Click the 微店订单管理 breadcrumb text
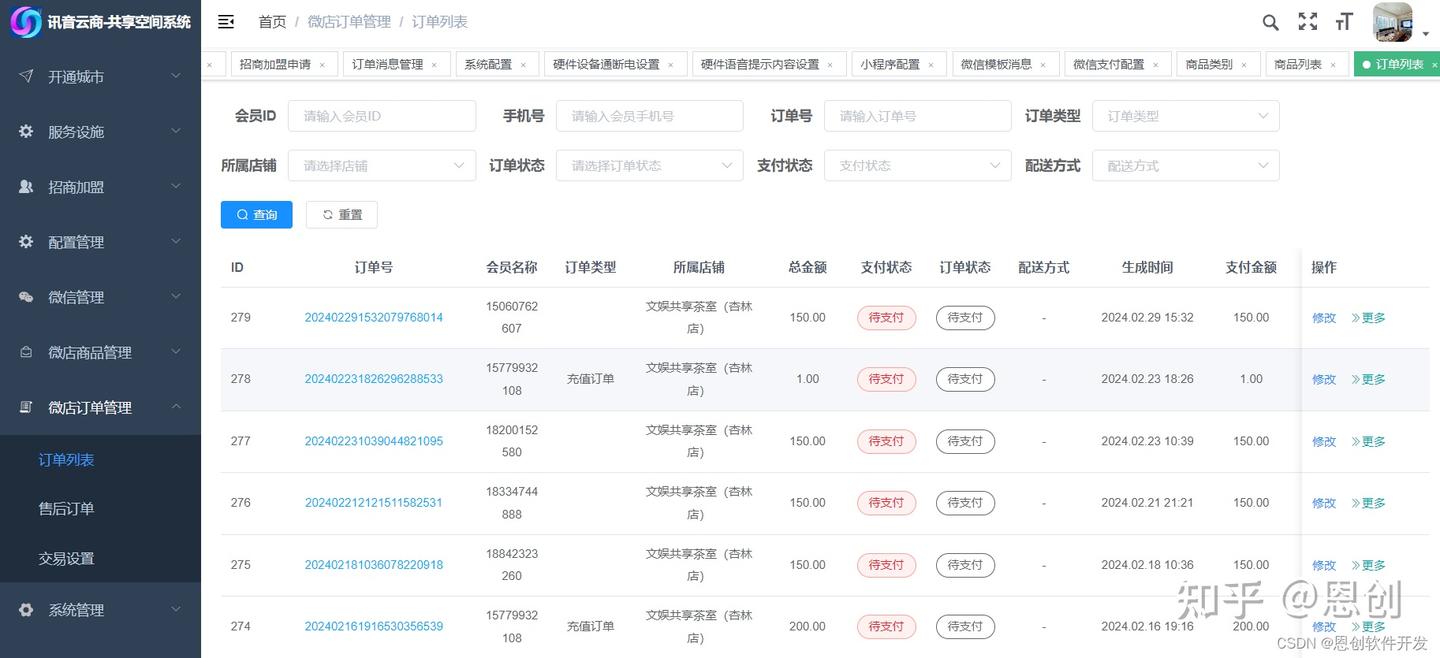 [x=349, y=22]
